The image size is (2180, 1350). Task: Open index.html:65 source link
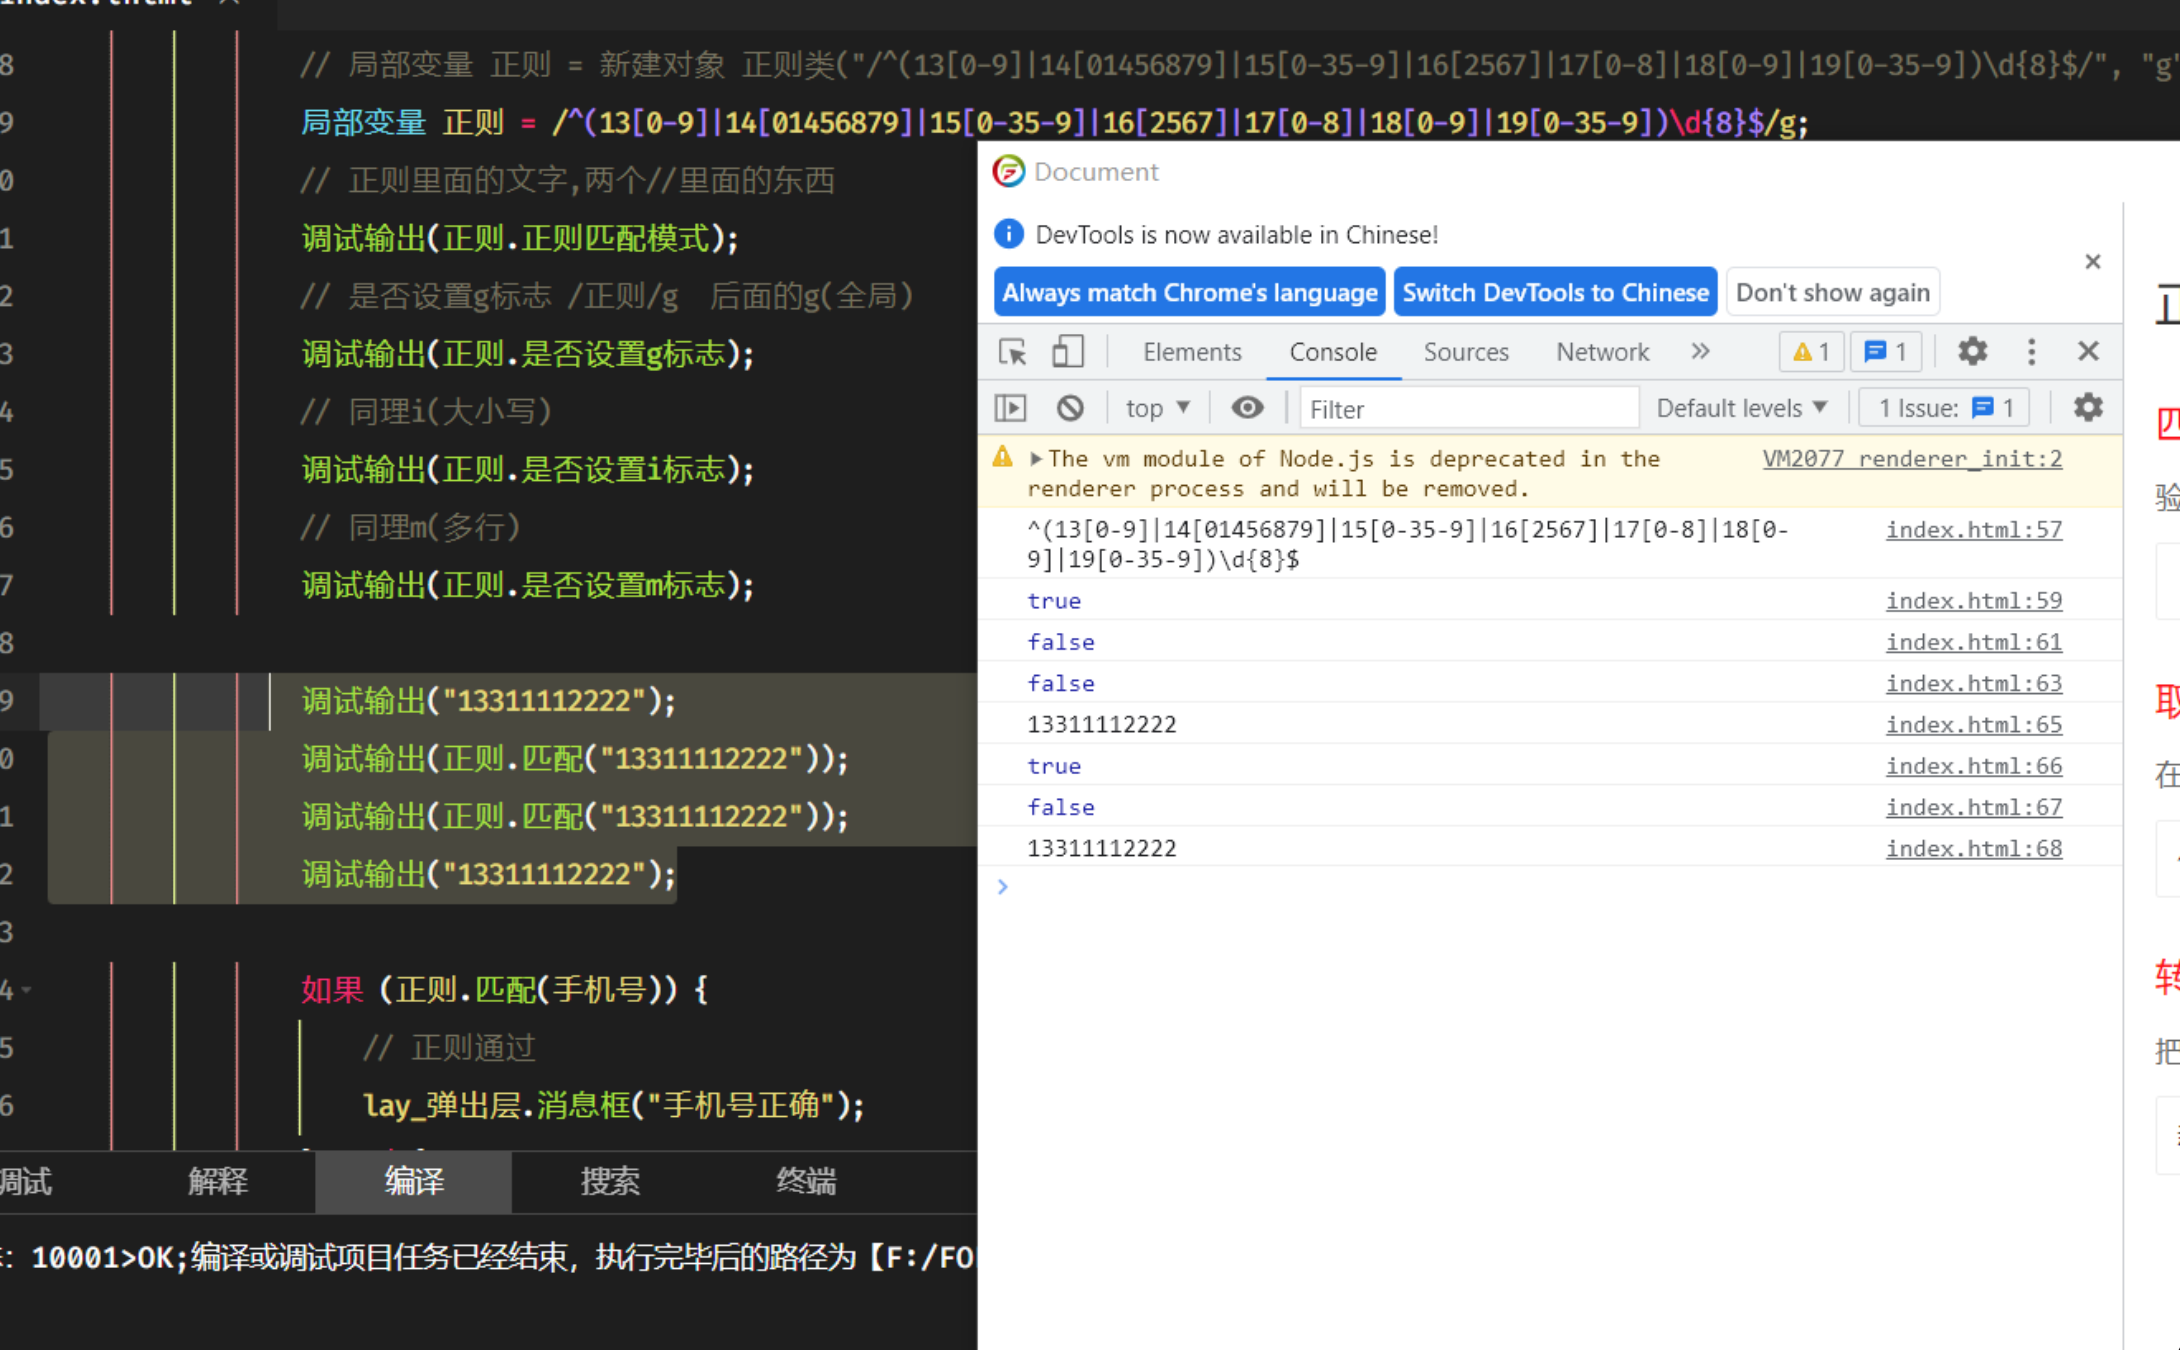click(x=1974, y=724)
